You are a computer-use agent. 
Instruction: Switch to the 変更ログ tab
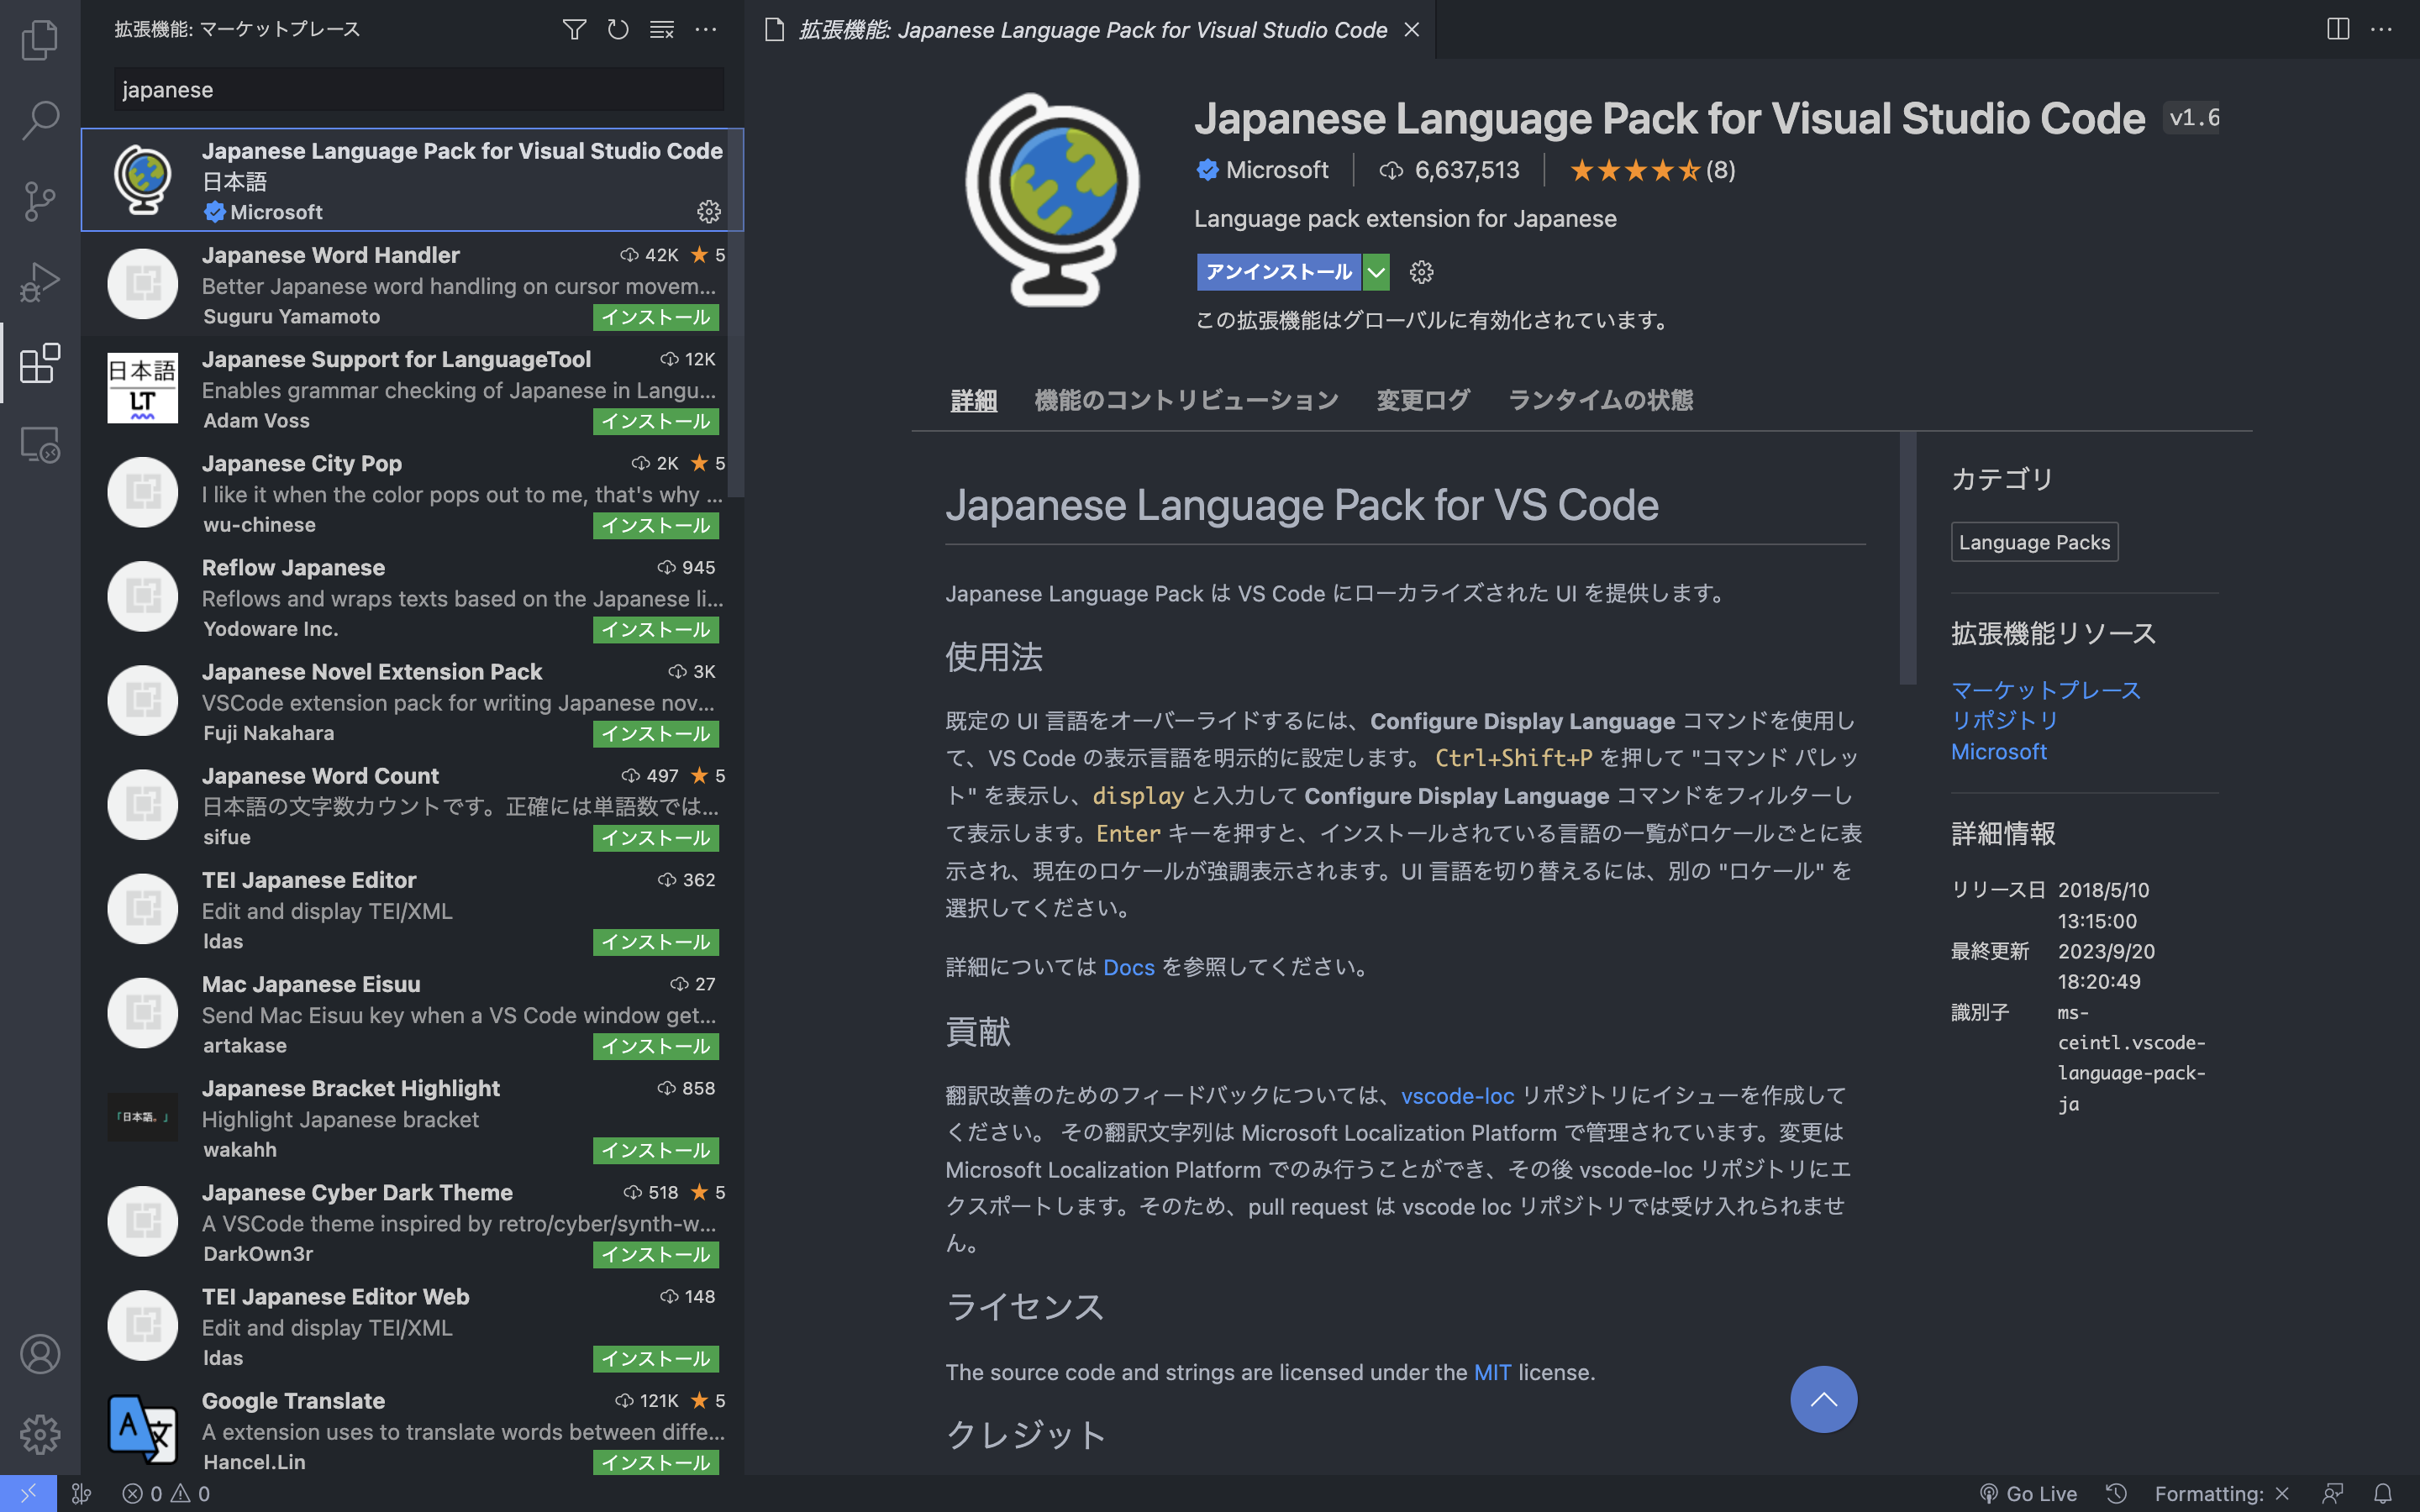click(x=1422, y=399)
